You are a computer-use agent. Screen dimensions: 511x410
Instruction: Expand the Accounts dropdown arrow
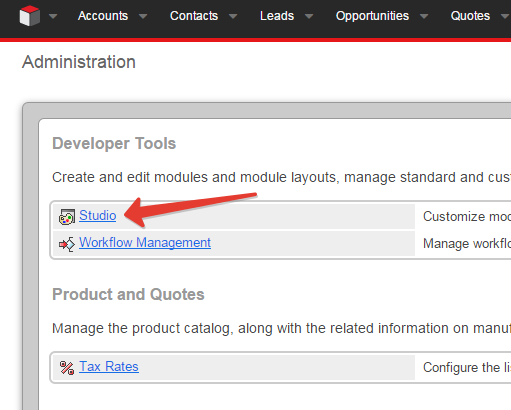coord(143,16)
